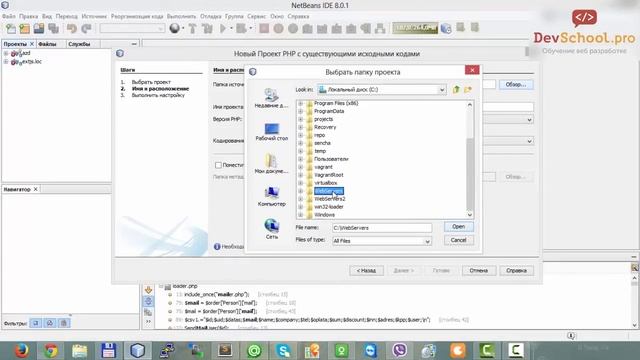Open the PHP version dropdown in wizard
The width and height of the screenshot is (640, 360).
[x=529, y=120]
